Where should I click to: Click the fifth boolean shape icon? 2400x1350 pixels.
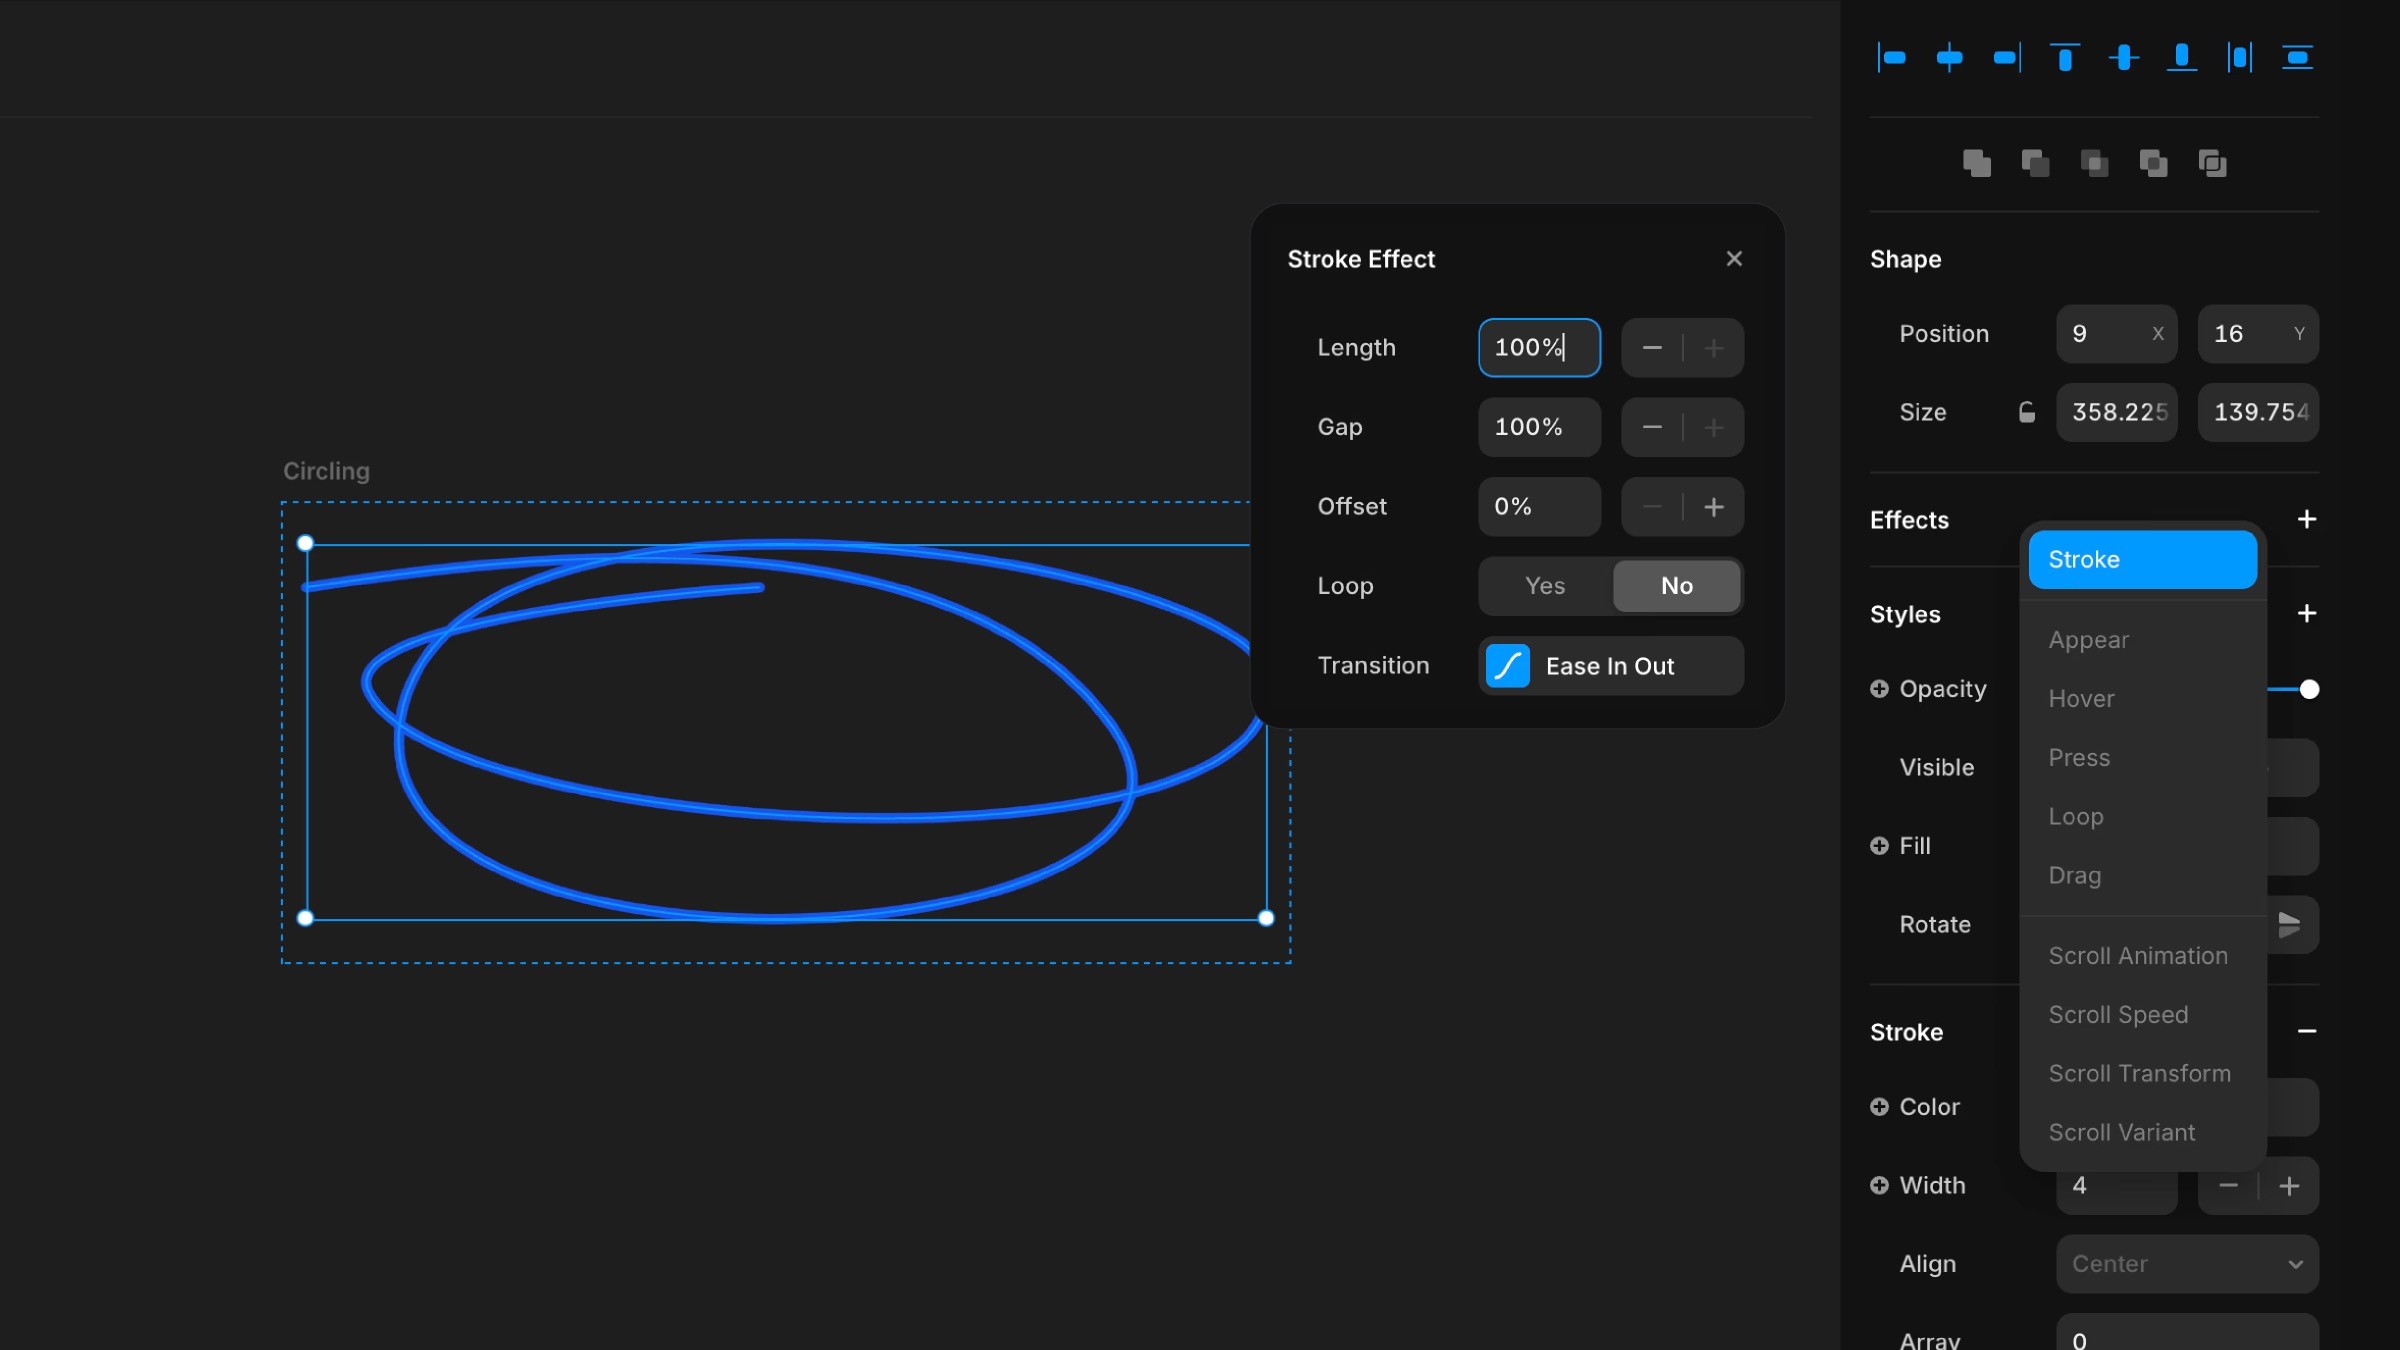tap(2212, 163)
